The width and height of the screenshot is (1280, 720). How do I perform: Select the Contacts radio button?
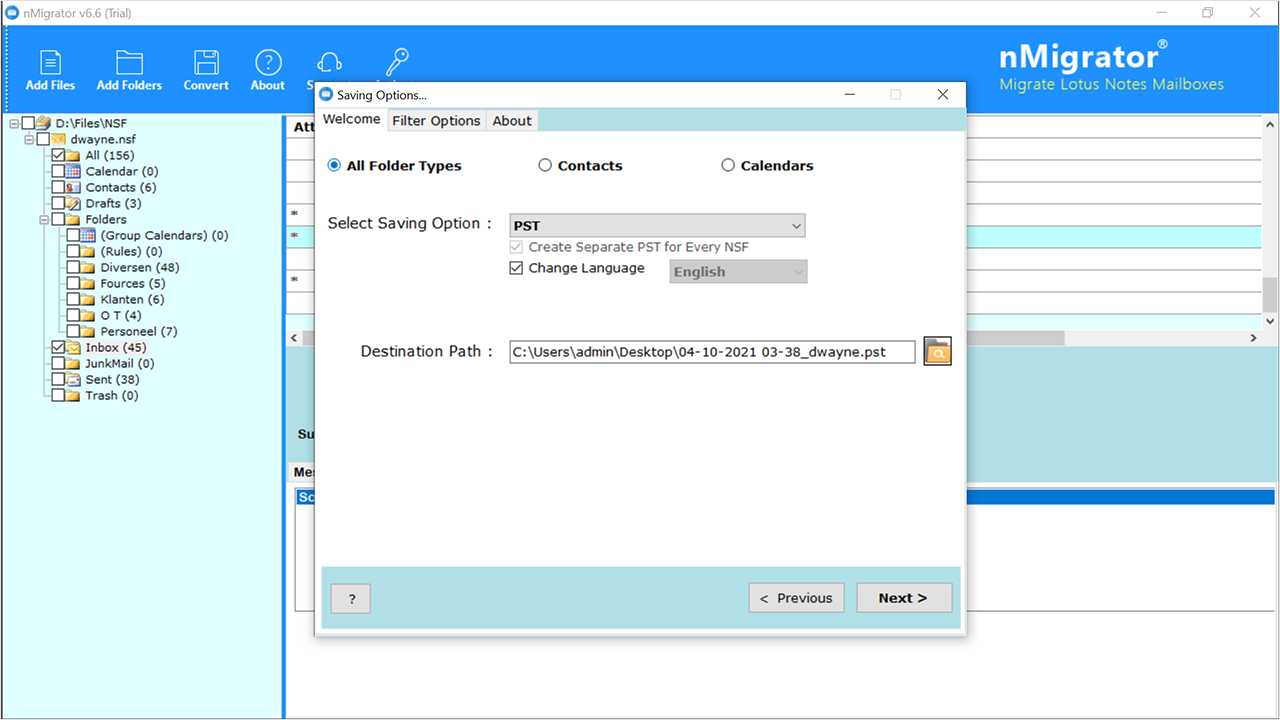pos(545,166)
